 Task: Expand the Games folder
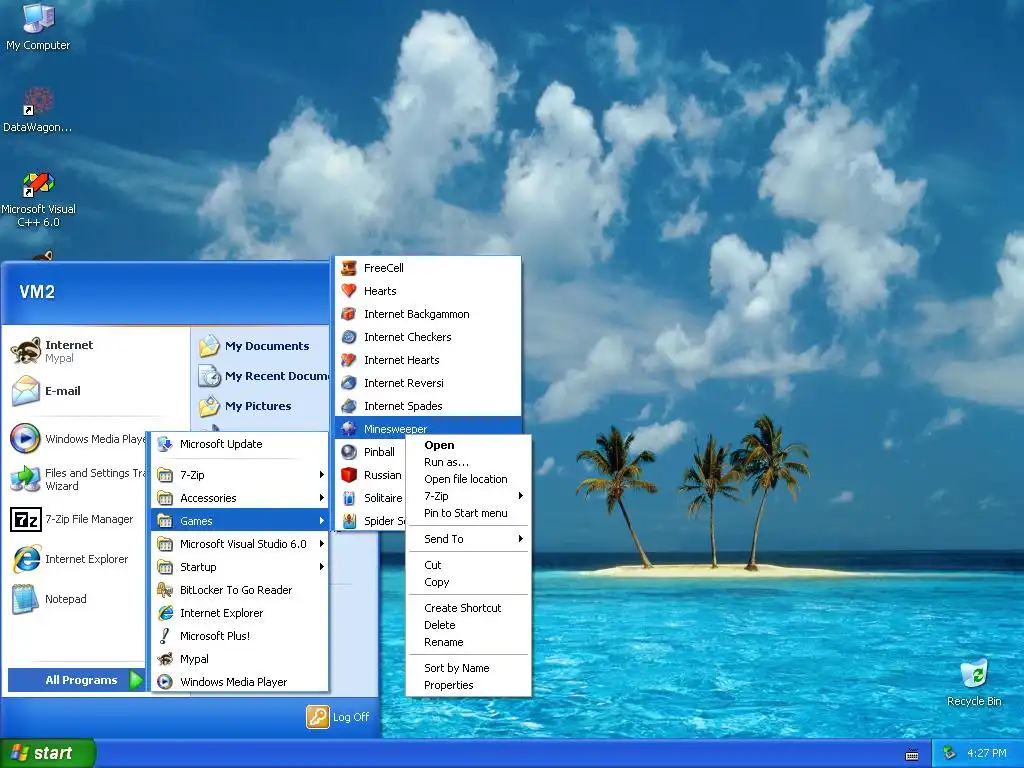pyautogui.click(x=240, y=520)
